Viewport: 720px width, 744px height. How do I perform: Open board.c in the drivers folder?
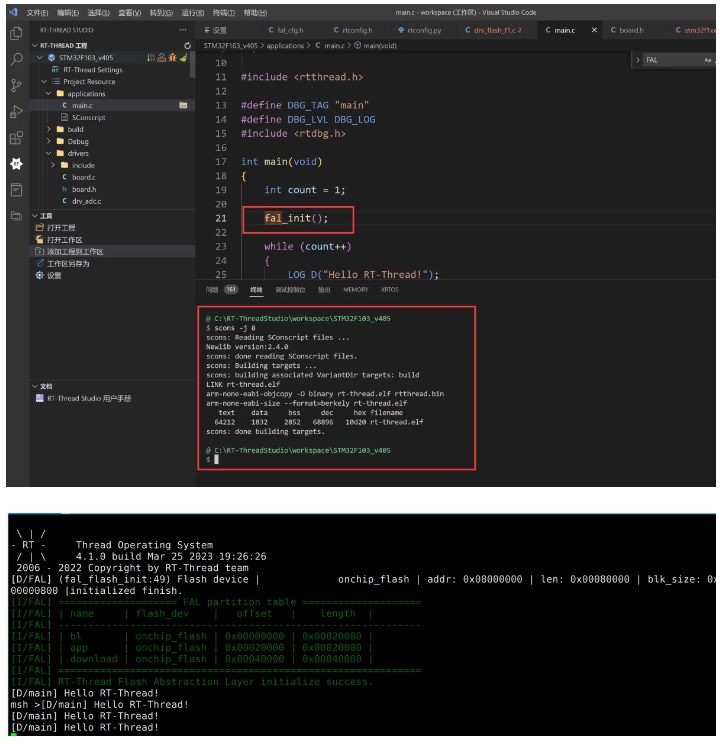(84, 177)
